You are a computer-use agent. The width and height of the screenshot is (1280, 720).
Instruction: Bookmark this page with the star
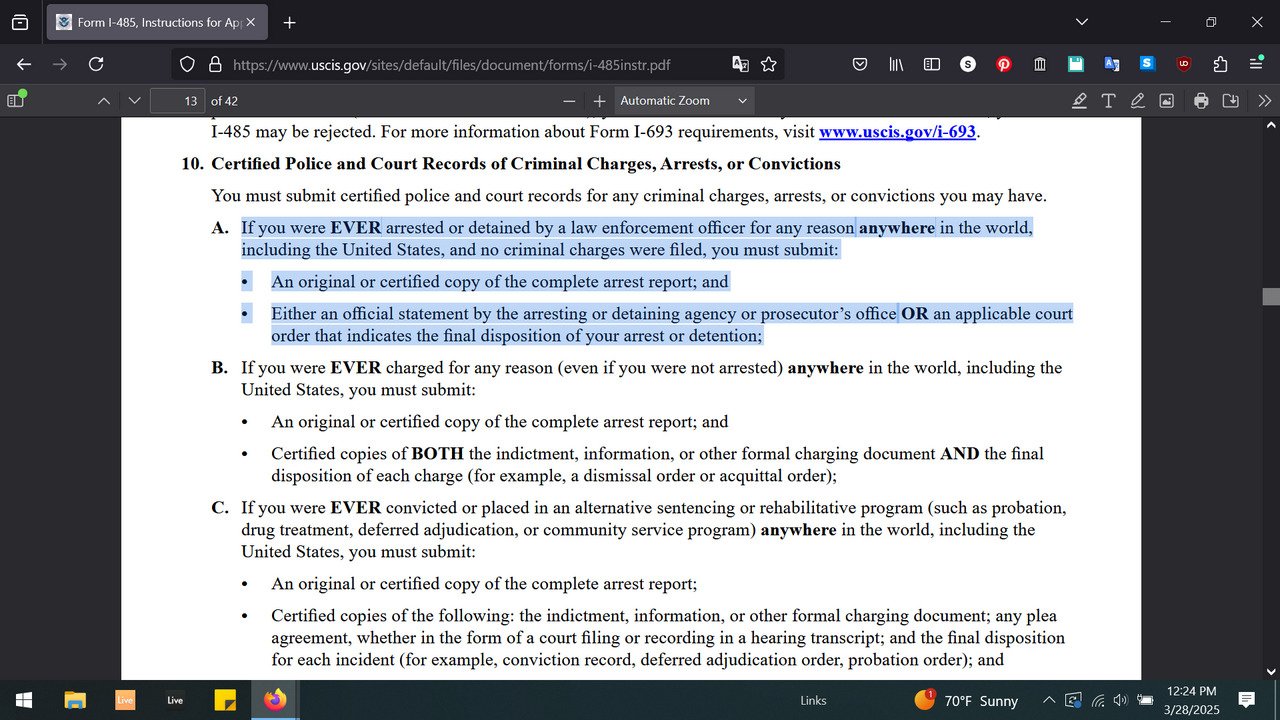click(x=768, y=64)
